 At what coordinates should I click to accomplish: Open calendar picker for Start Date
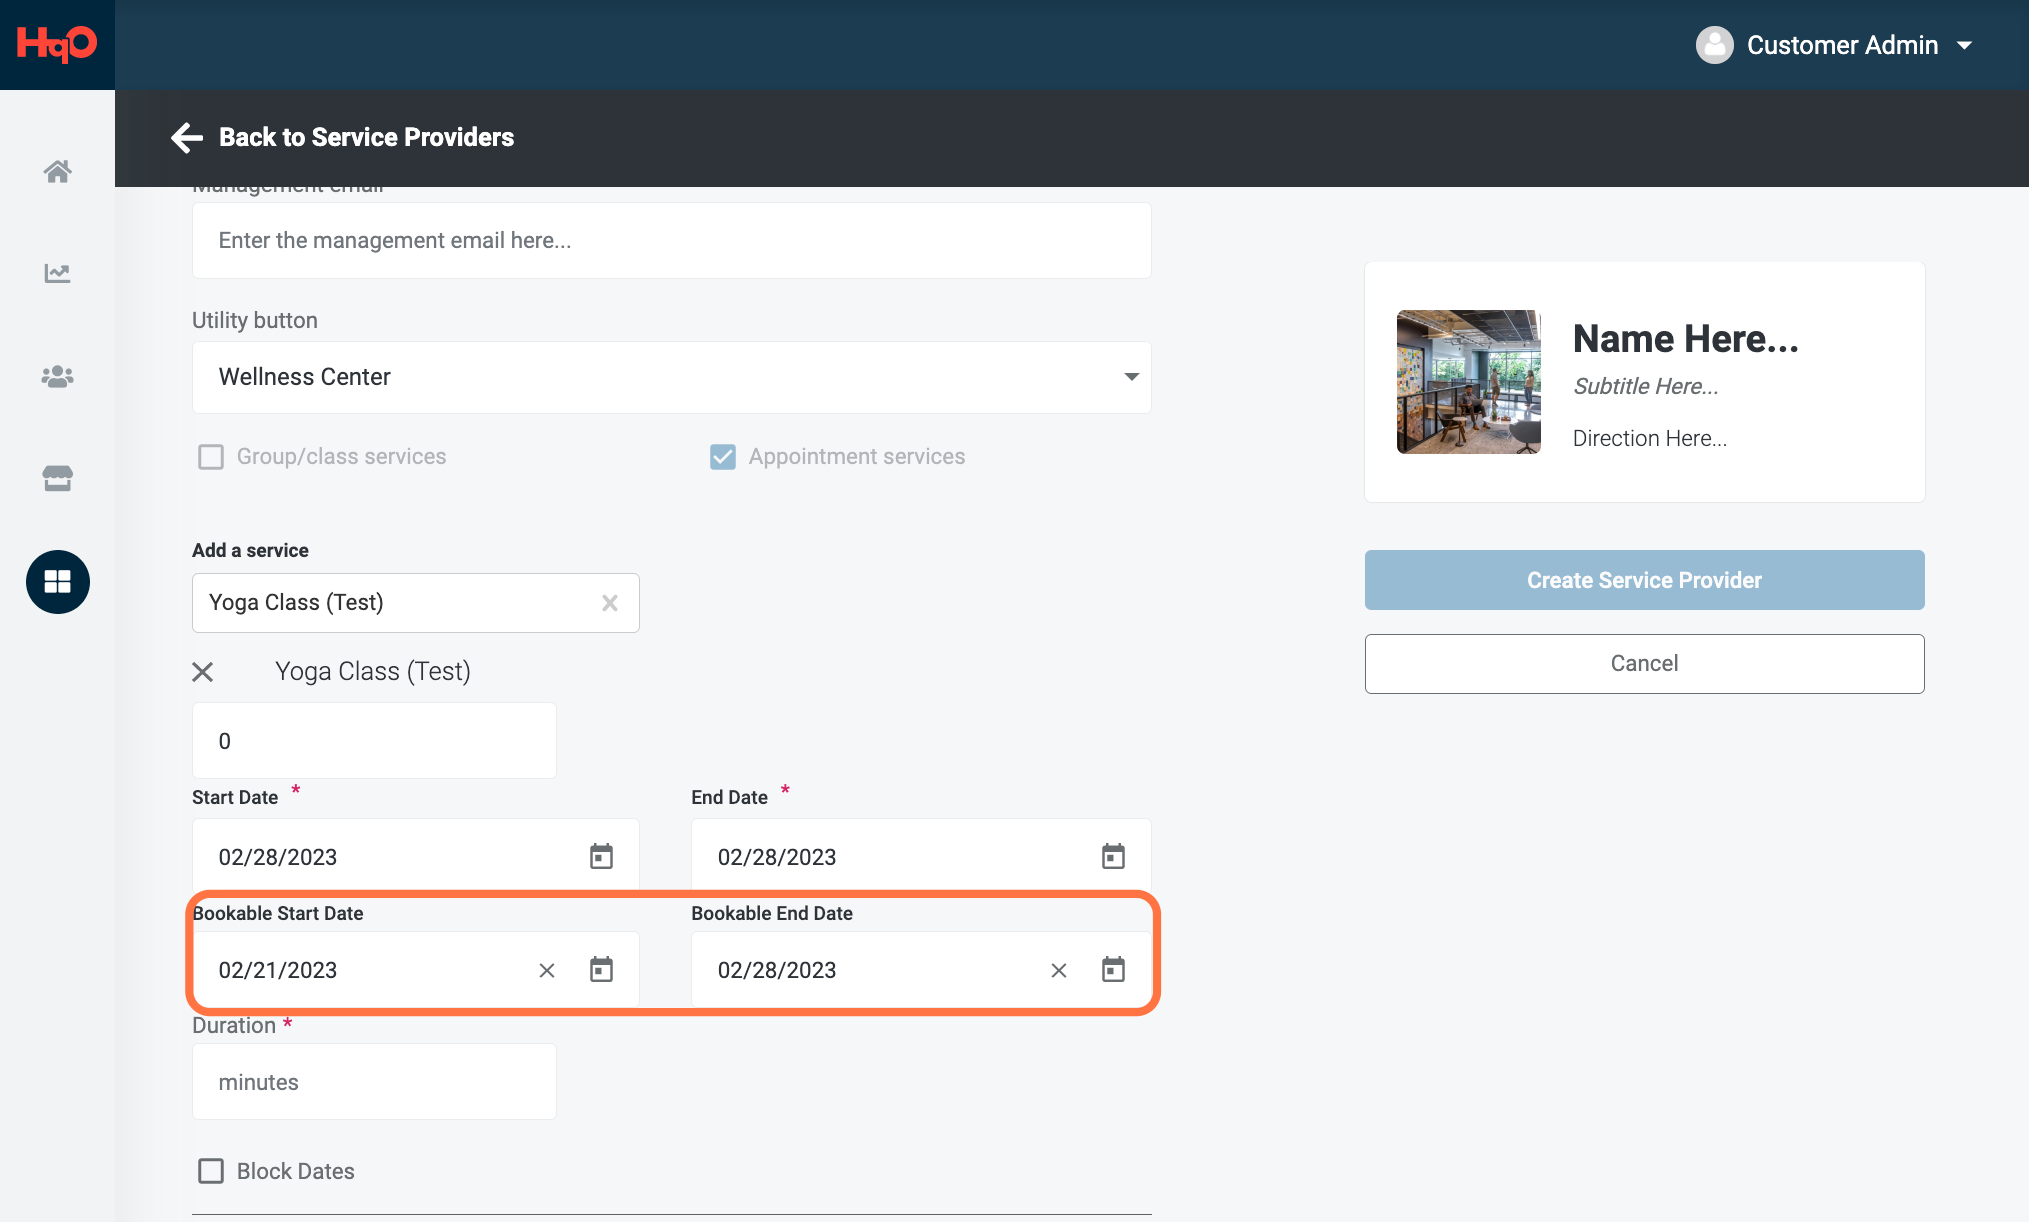601,856
